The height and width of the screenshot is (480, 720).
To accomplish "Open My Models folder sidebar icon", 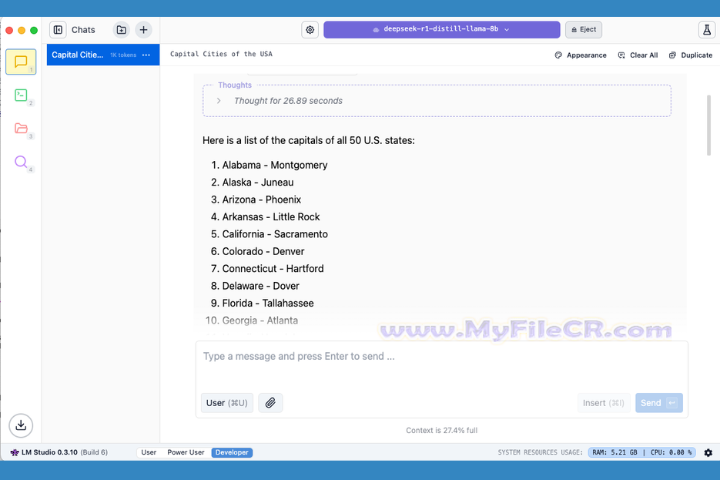I will point(21,128).
